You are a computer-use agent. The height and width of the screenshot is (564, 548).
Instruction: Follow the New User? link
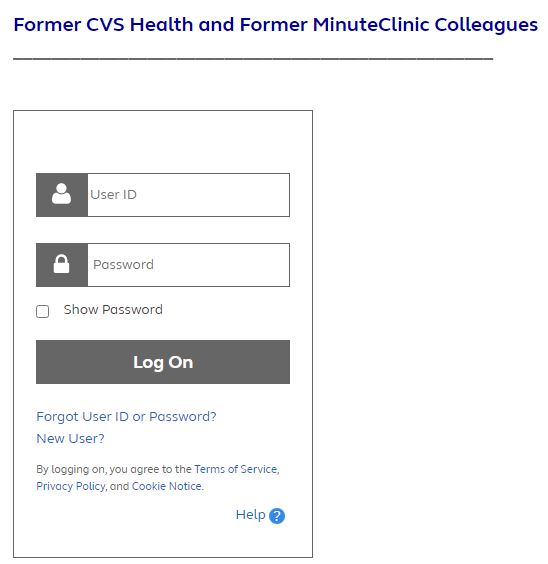pos(70,439)
